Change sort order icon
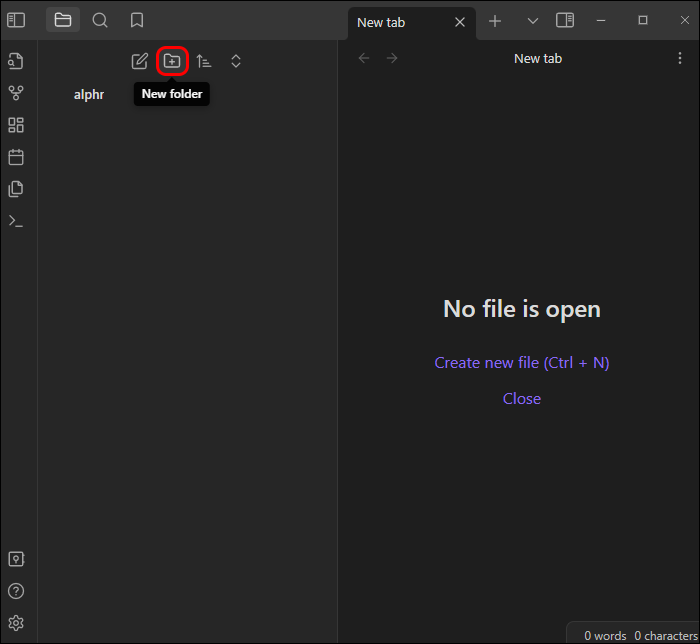The image size is (700, 644). tap(204, 61)
